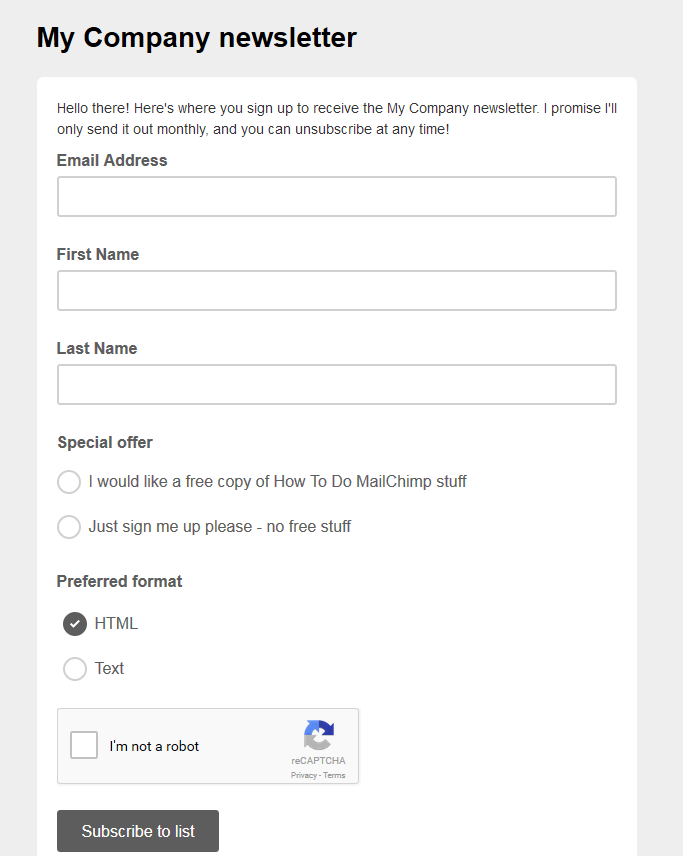
Task: Click into the First Name text box
Action: [336, 291]
